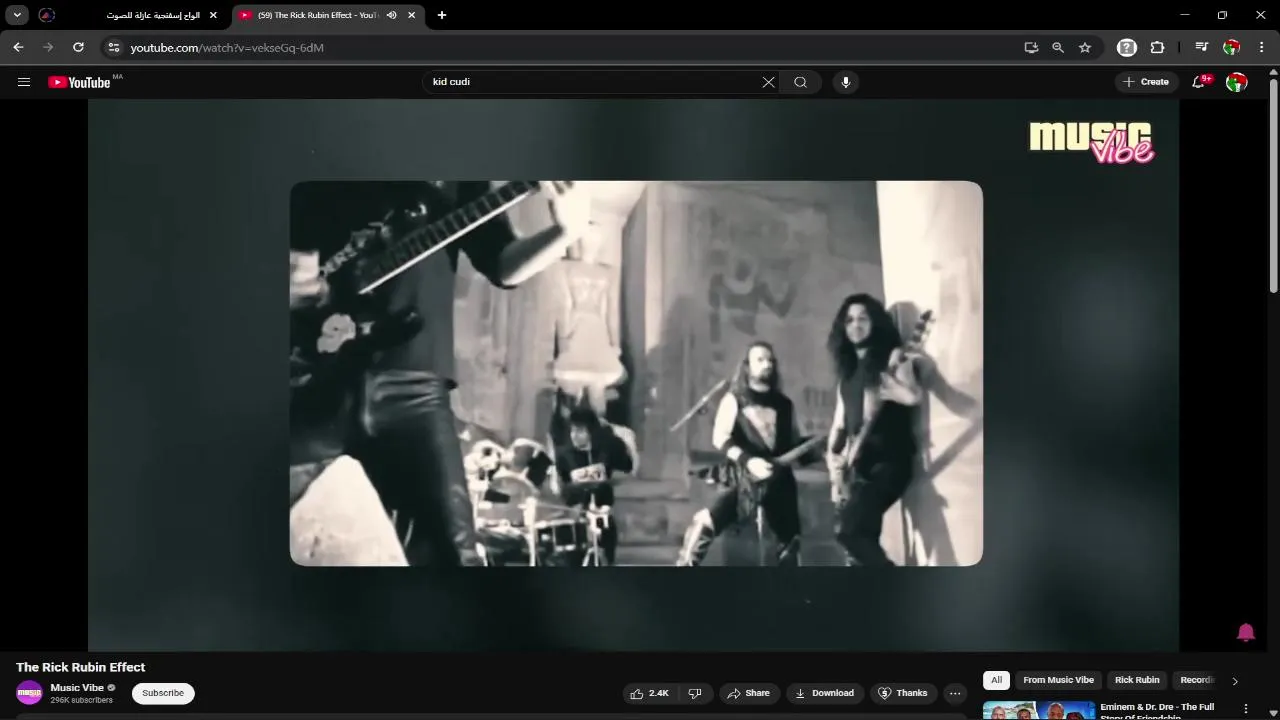Screen dimensions: 1280x720
Task: Show next chips with arrow
Action: pos(1234,681)
